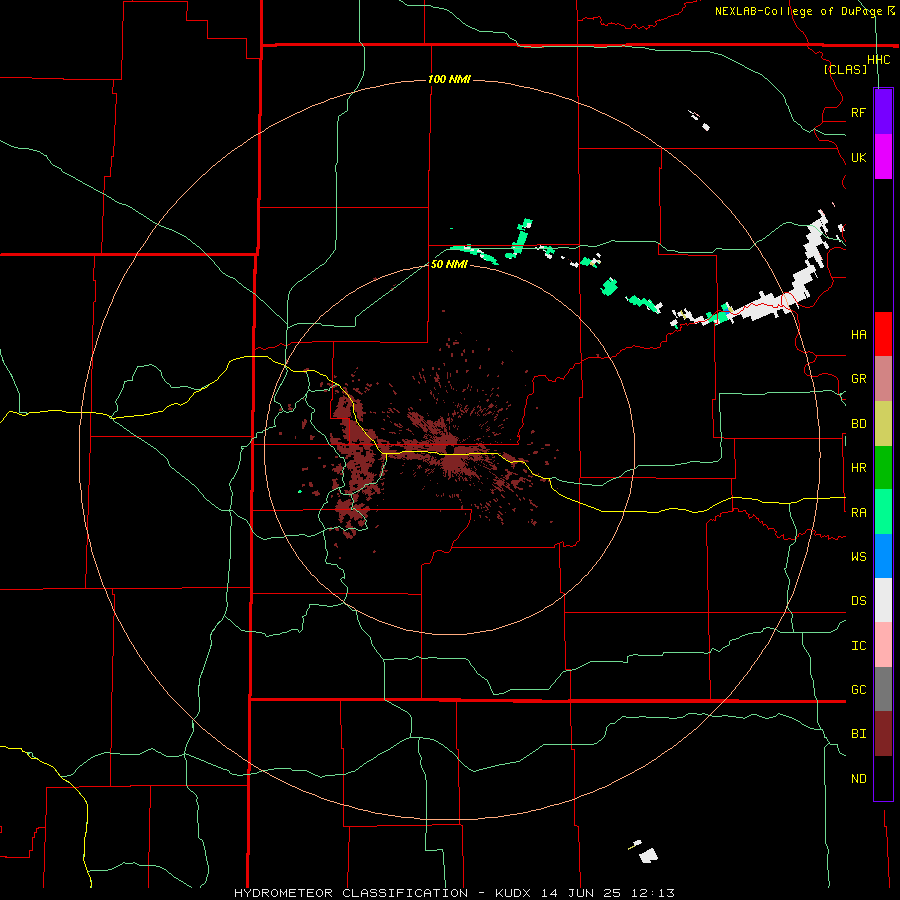This screenshot has height=900, width=900.
Task: Click the 'UK' legend label
Action: pyautogui.click(x=858, y=157)
